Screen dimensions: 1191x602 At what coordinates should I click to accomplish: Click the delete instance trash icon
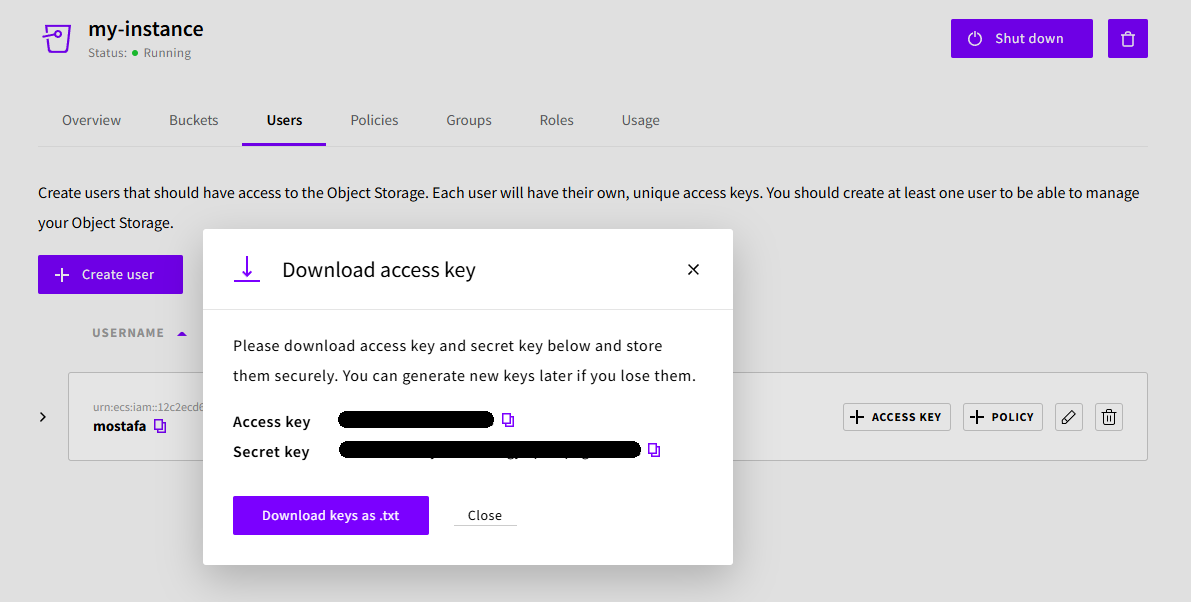tap(1127, 38)
